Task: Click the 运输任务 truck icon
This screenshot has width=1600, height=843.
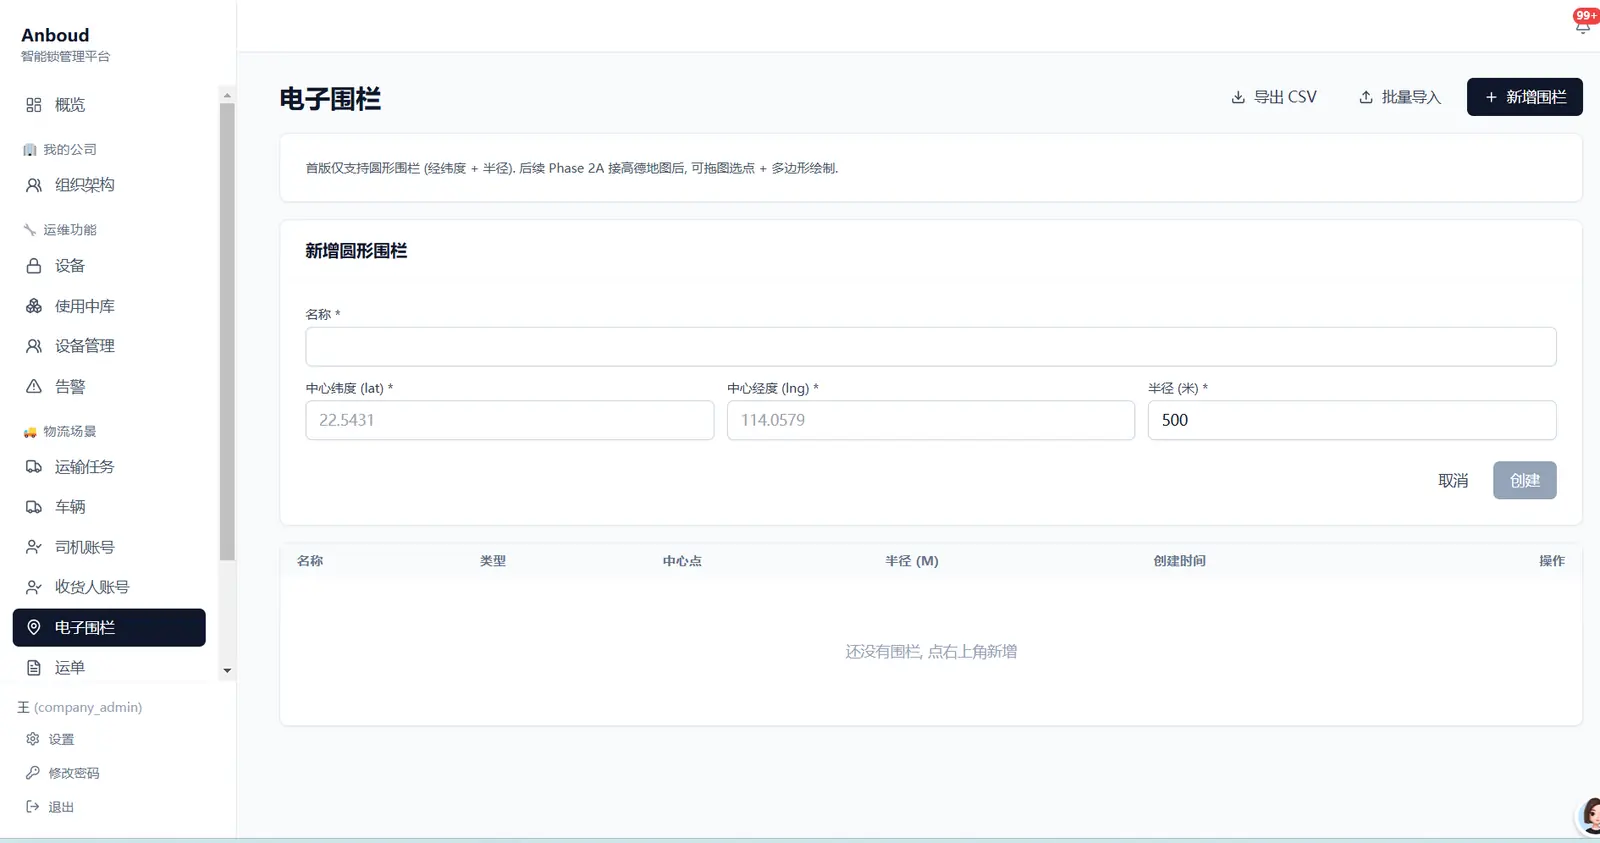Action: 34,467
